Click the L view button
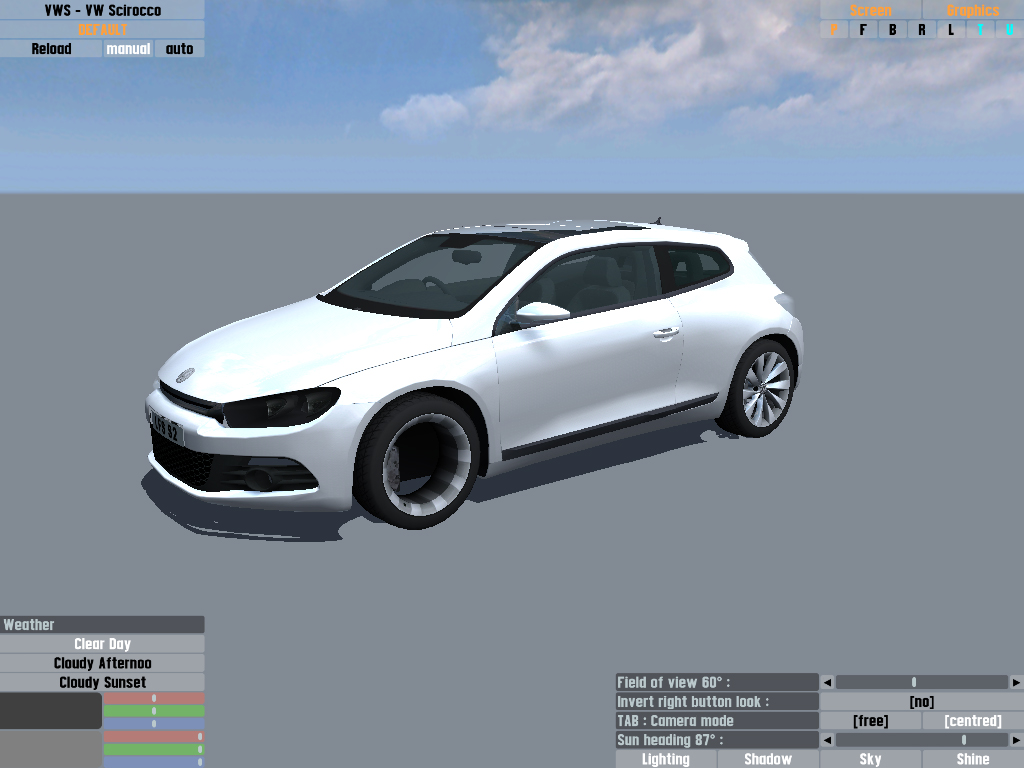1024x768 pixels. point(951,29)
